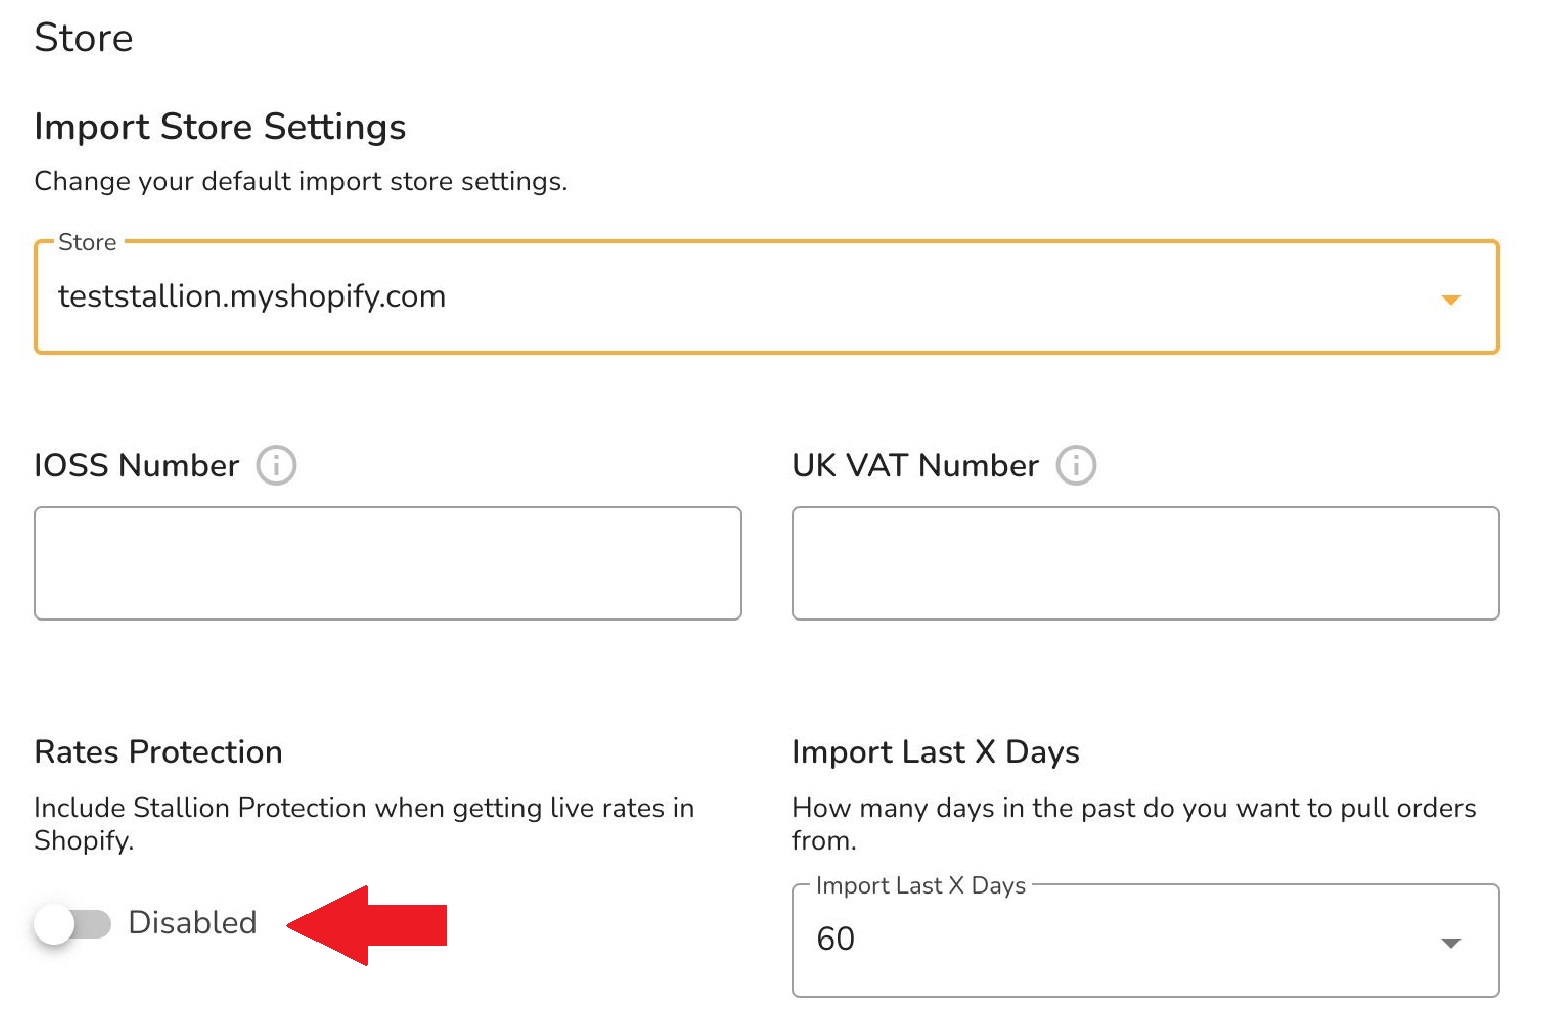Image resolution: width=1545 pixels, height=1025 pixels.
Task: Click the Import Store Settings heading
Action: pyautogui.click(x=220, y=127)
